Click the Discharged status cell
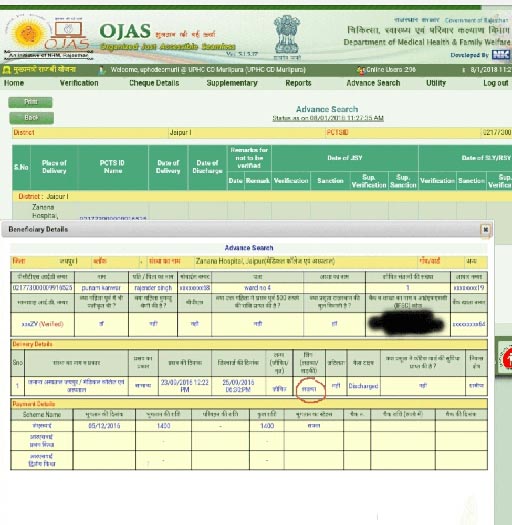Image resolution: width=512 pixels, height=525 pixels. click(x=363, y=386)
